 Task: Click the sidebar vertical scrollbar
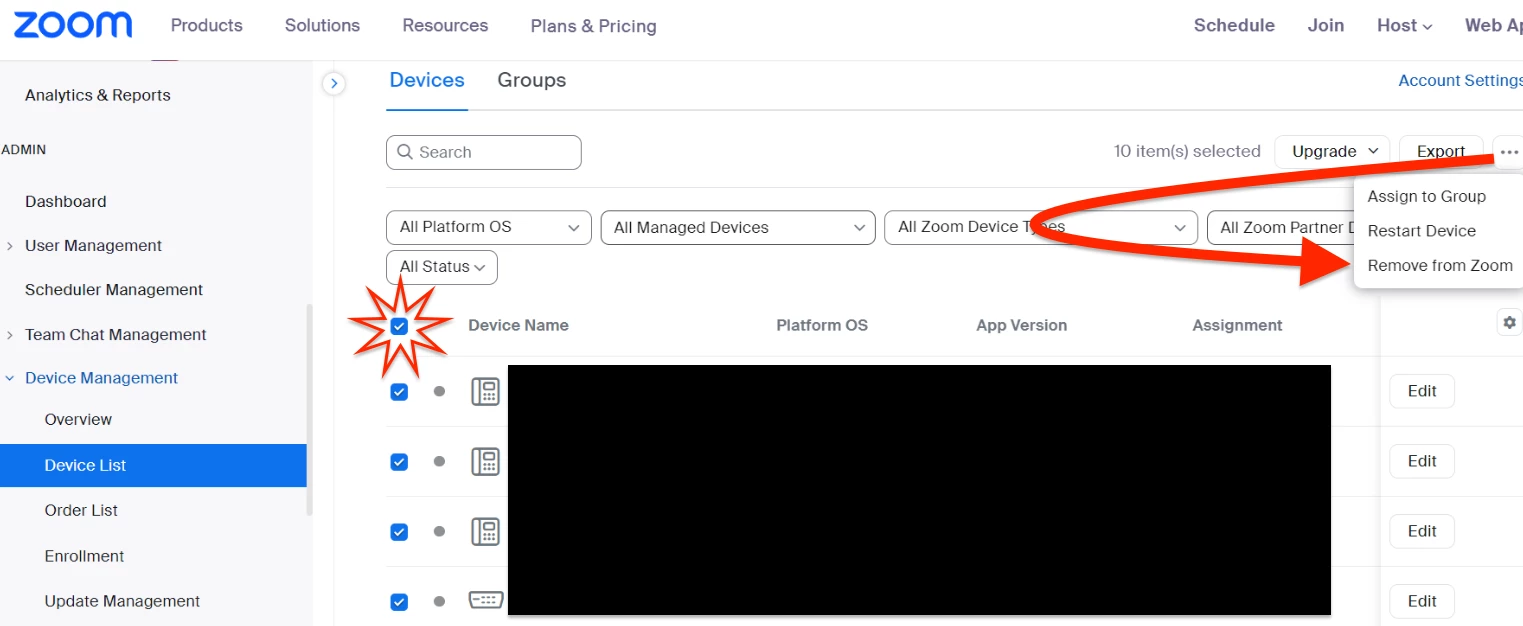click(309, 410)
